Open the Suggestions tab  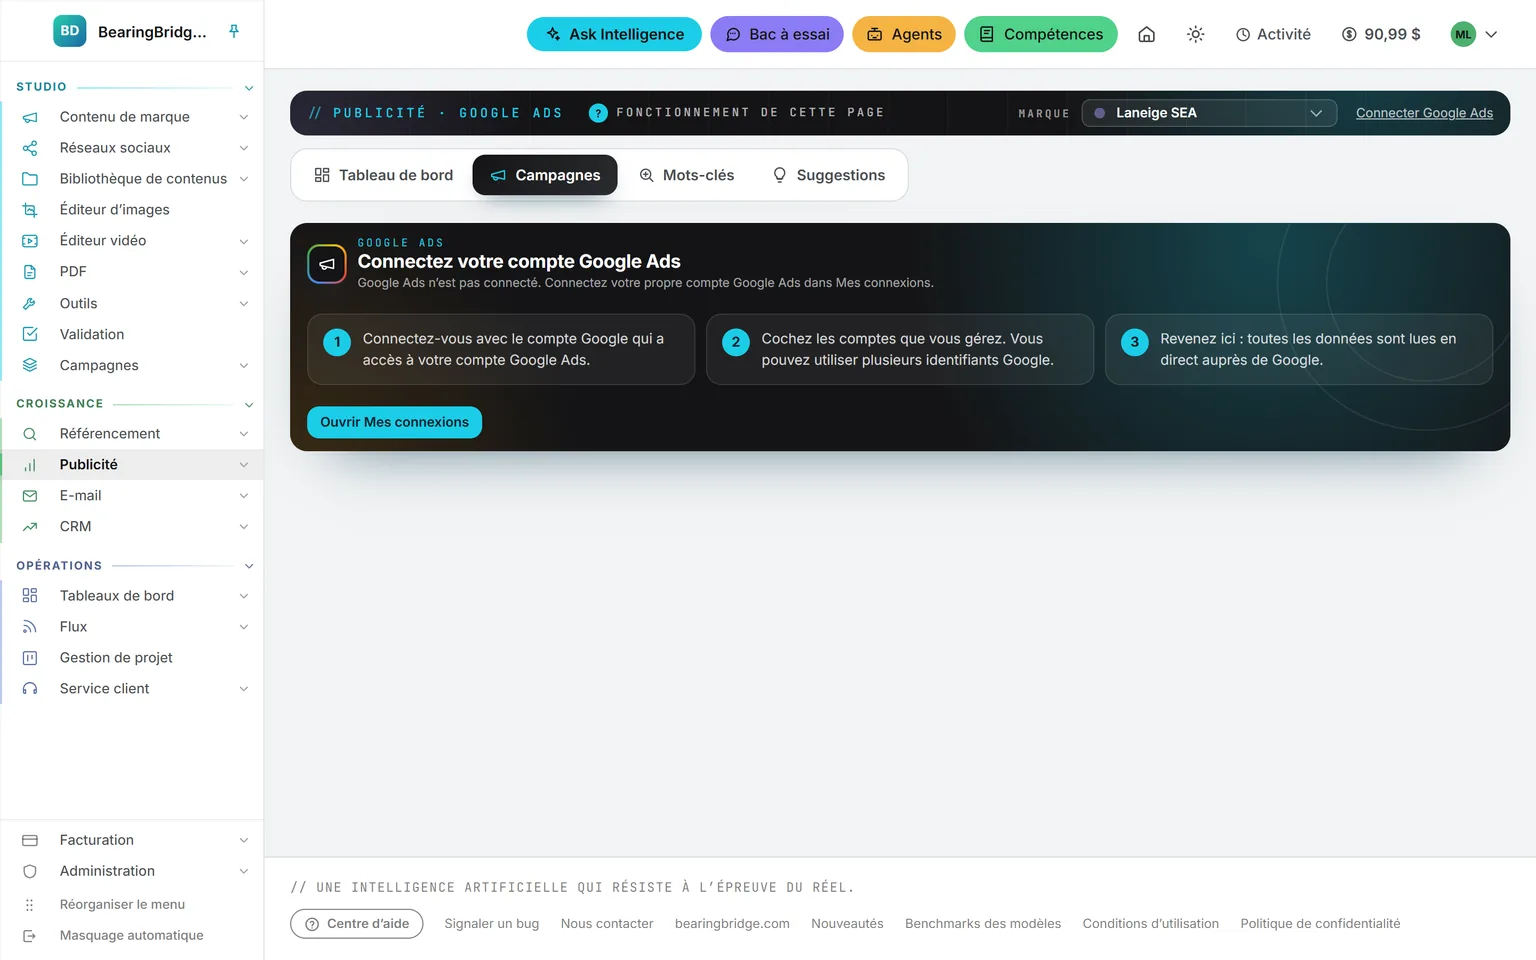829,175
